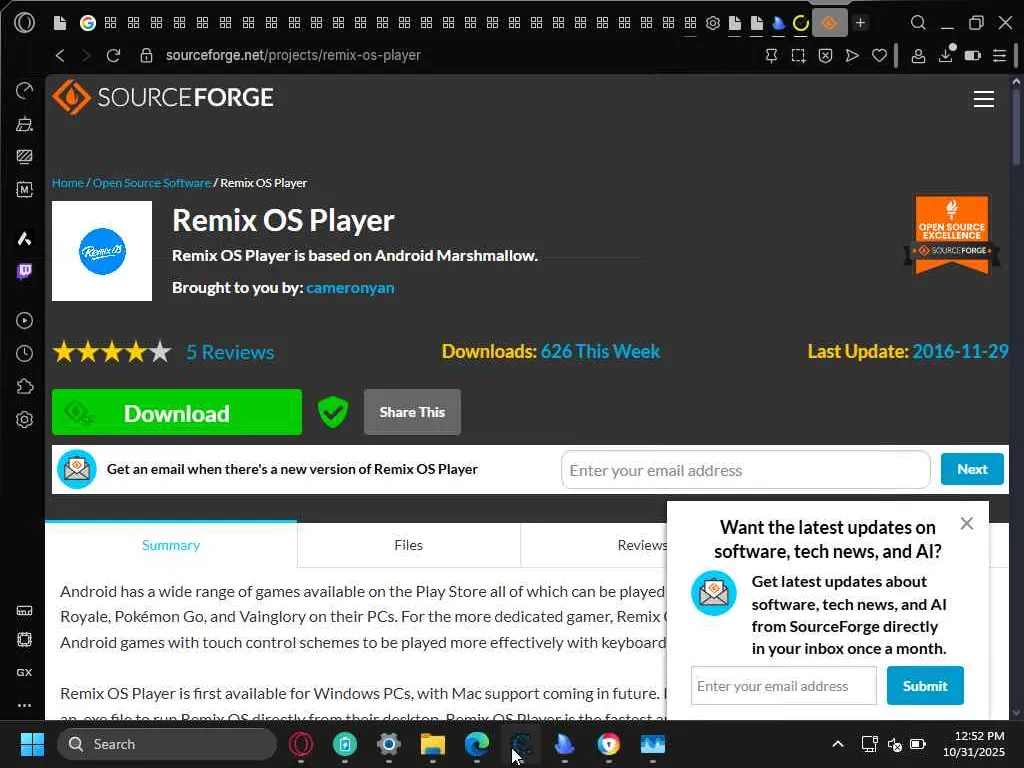Click the Submit button in popup
The image size is (1024, 768).
coord(925,686)
